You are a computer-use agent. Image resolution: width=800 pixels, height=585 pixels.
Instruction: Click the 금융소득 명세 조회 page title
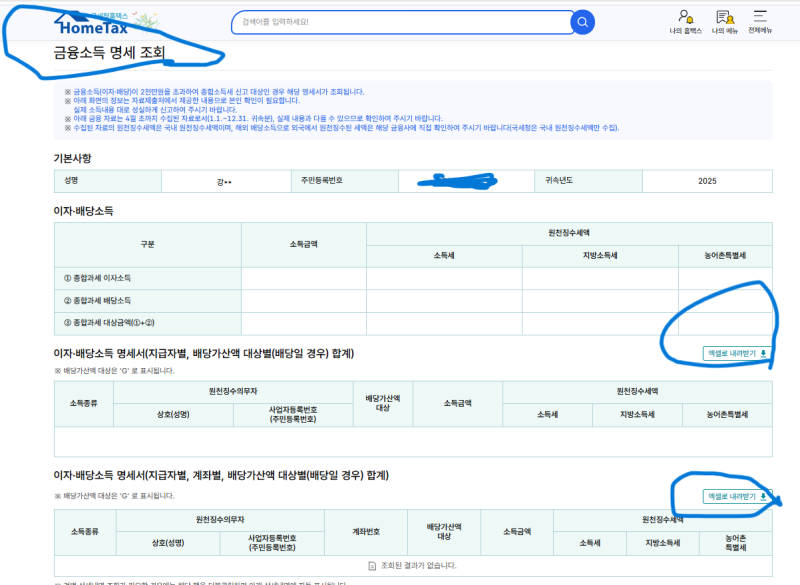(x=109, y=53)
